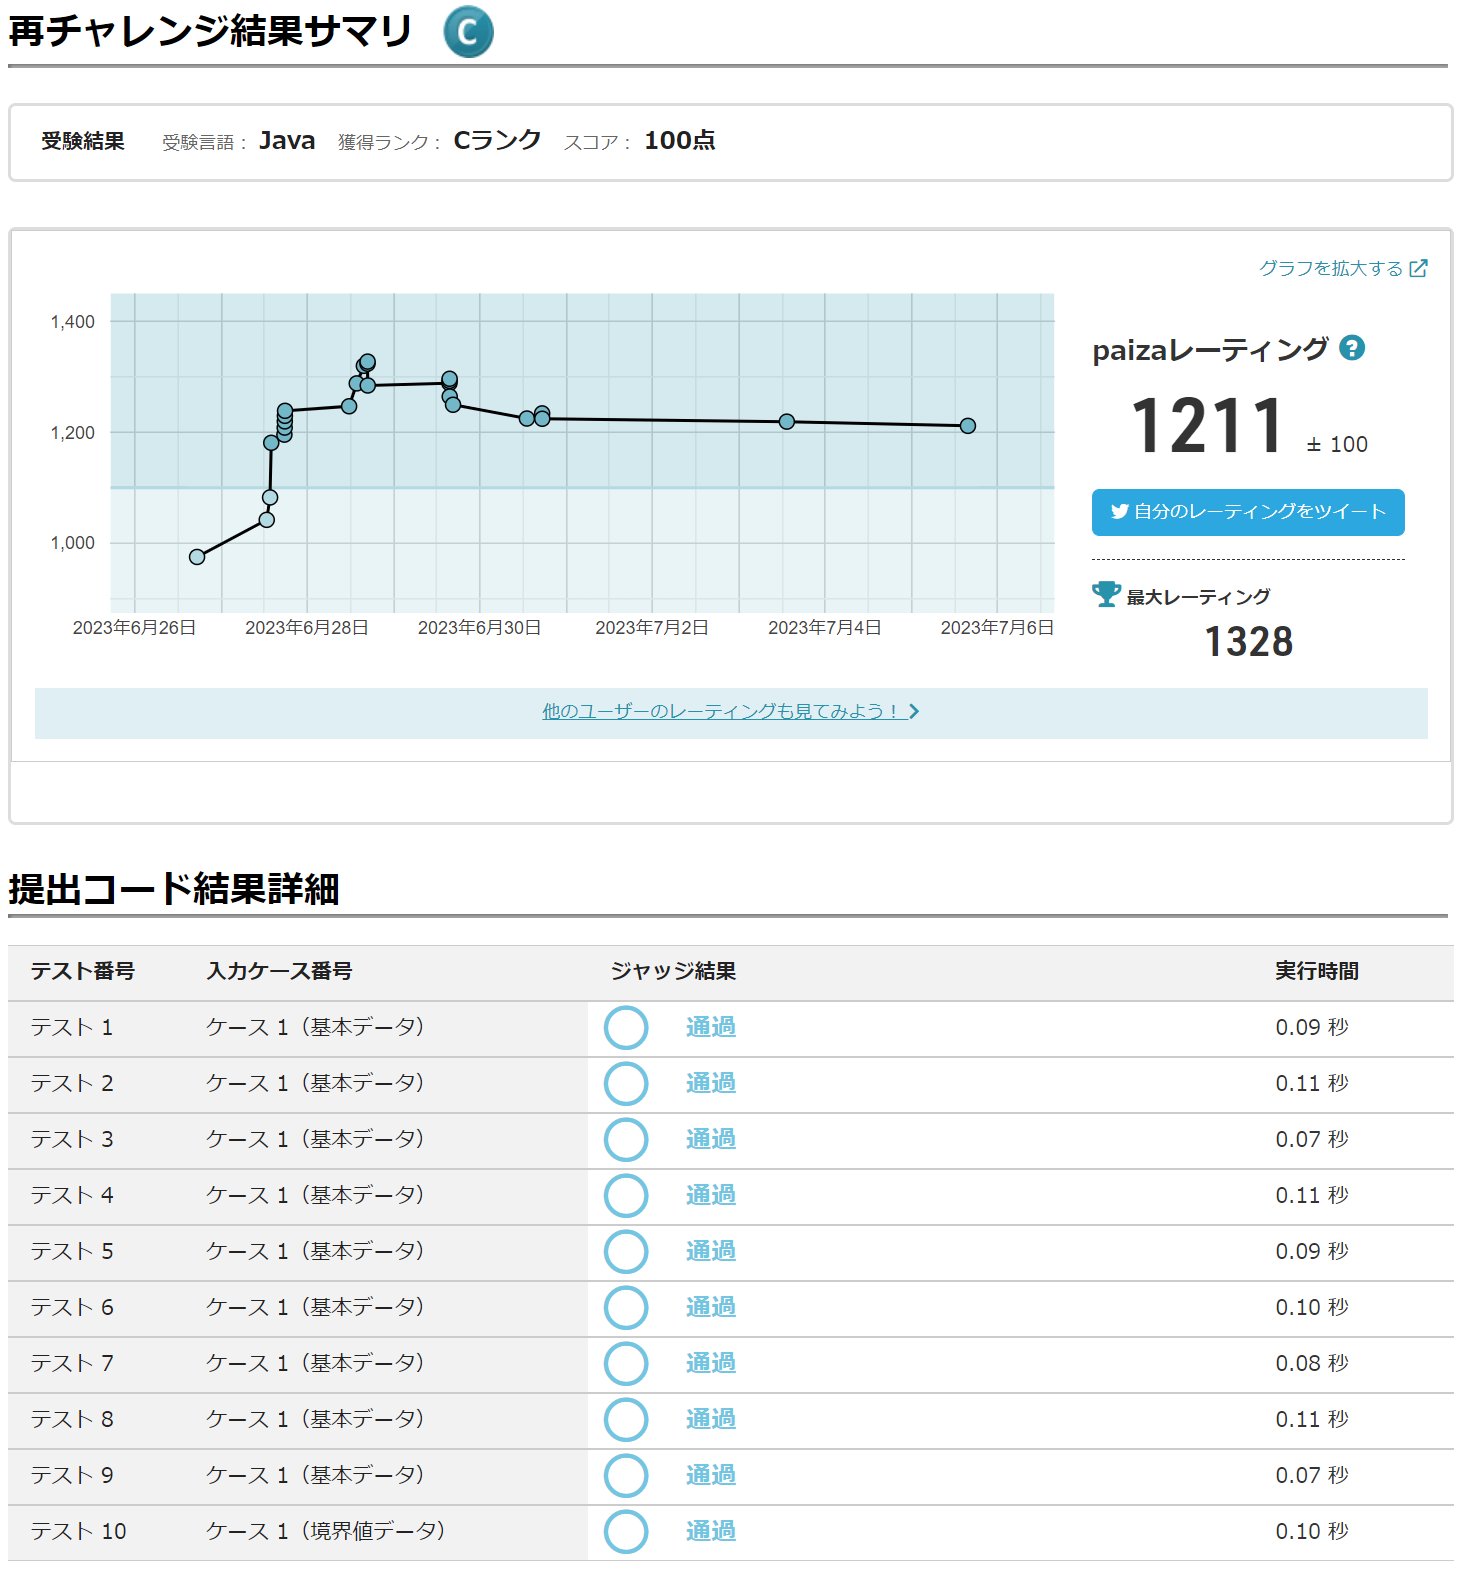Select the first data point on rating graph
This screenshot has height=1572, width=1479.
pos(197,557)
